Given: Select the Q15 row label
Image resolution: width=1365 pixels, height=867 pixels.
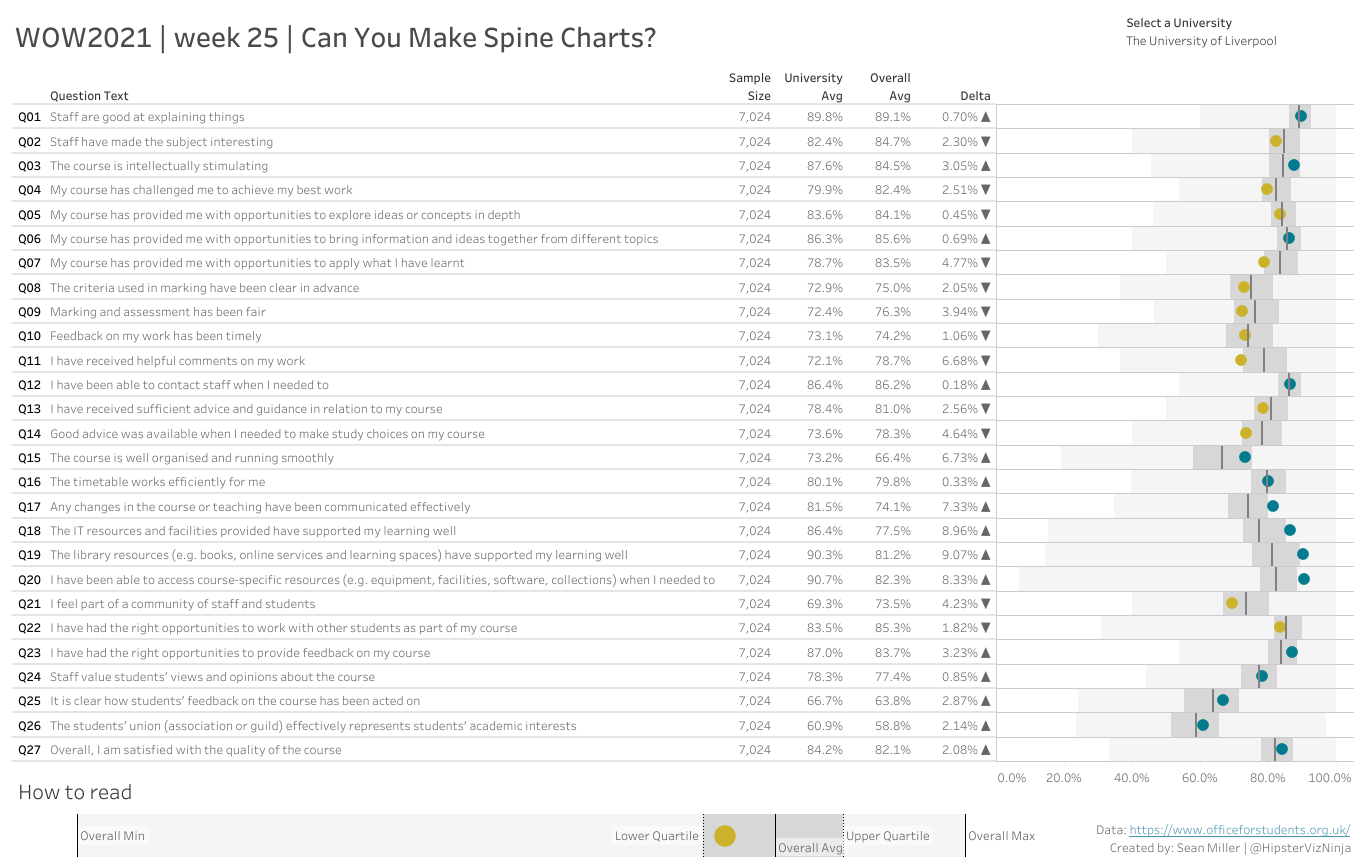Looking at the screenshot, I should click(x=29, y=458).
